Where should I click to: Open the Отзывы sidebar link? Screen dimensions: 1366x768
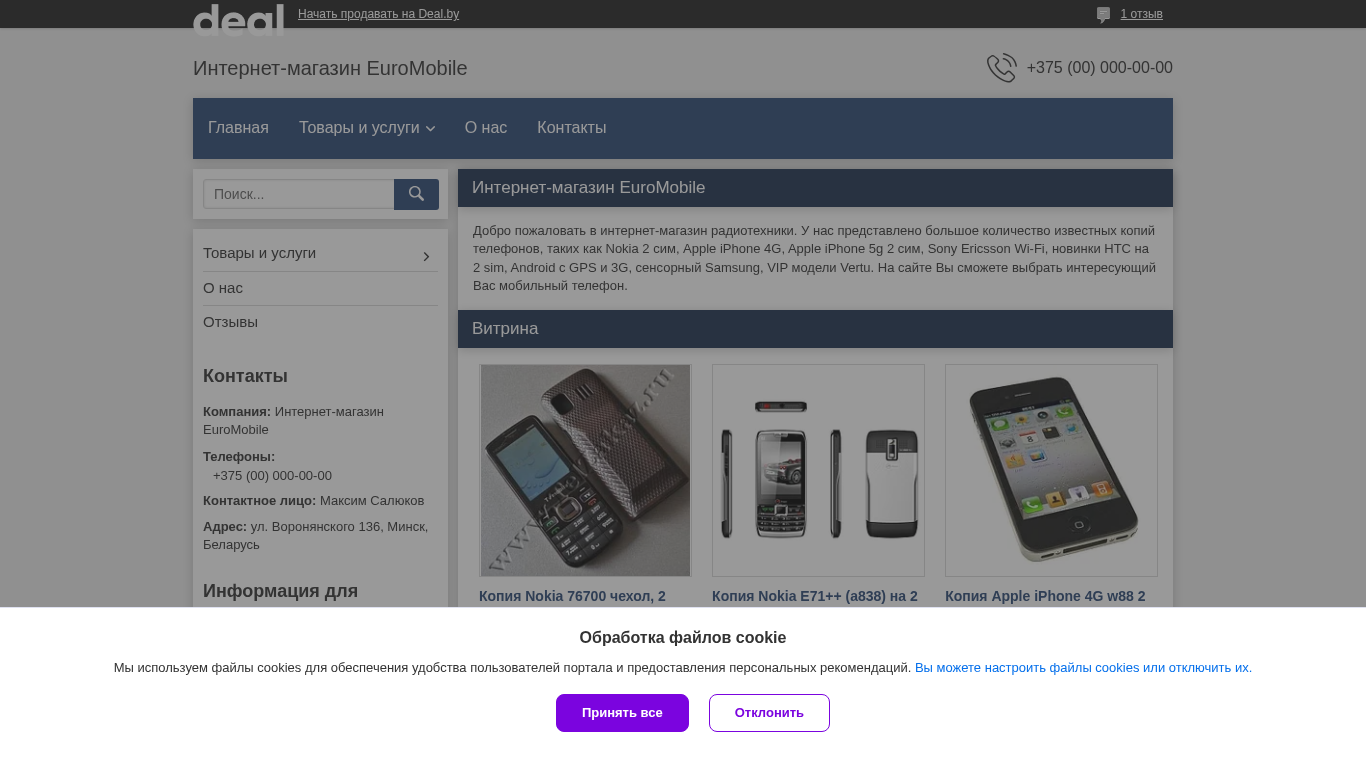pyautogui.click(x=230, y=322)
